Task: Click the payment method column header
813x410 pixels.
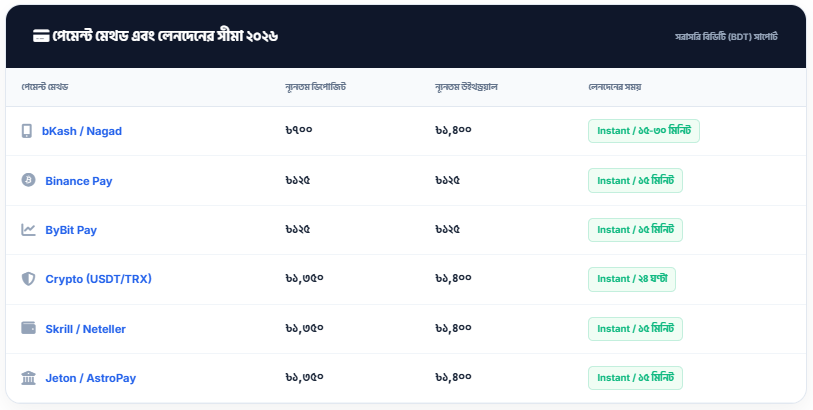Action: [45, 87]
